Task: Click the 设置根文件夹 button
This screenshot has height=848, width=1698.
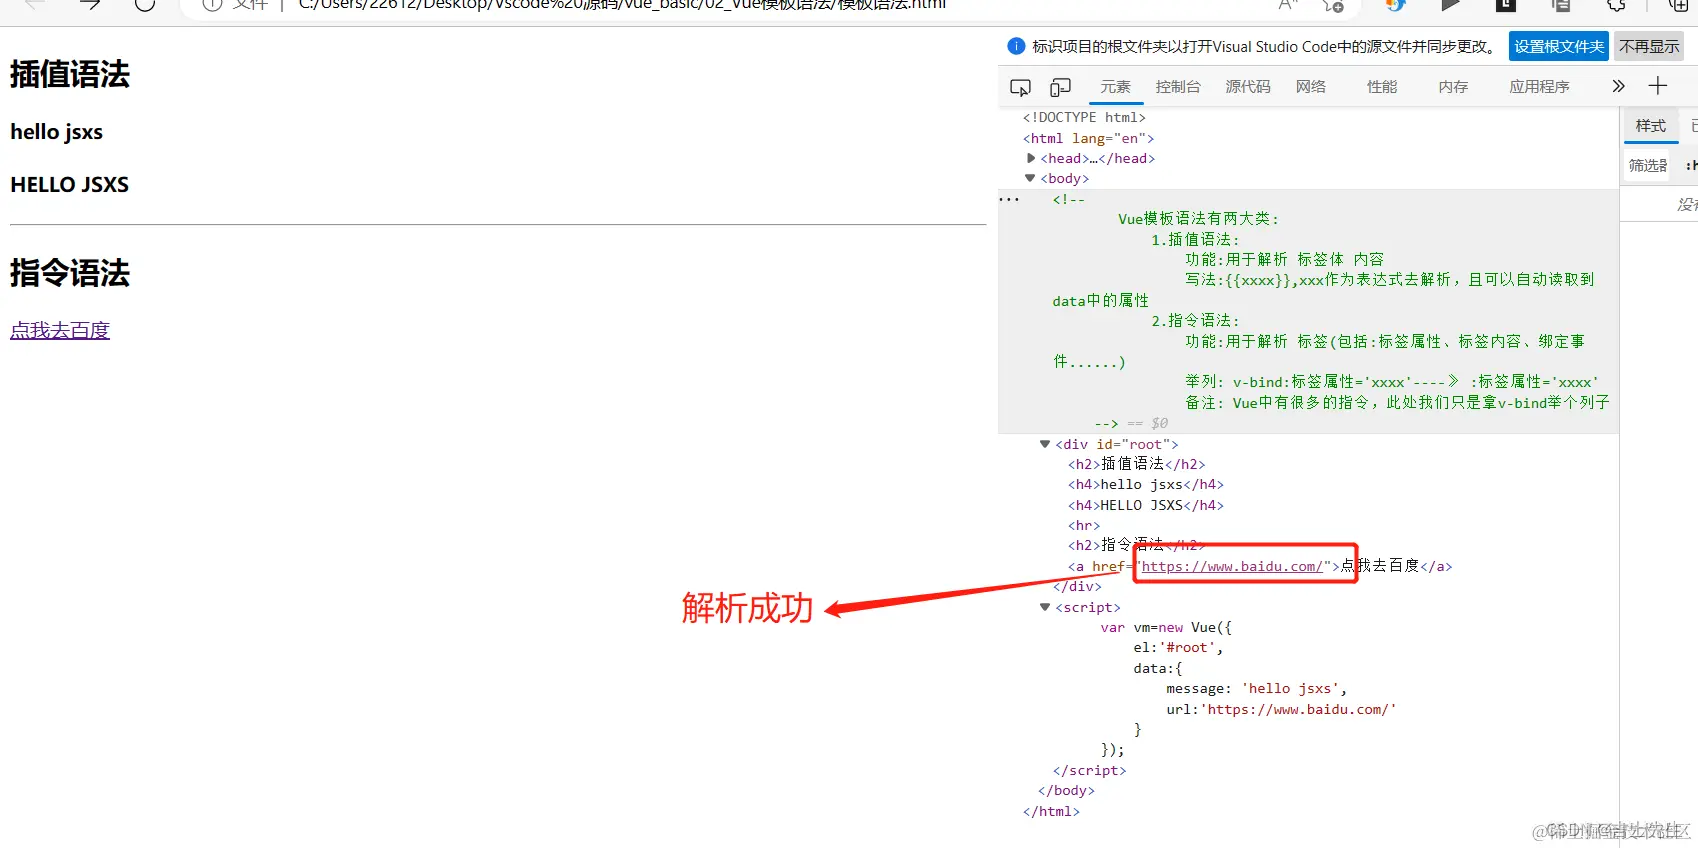Action: click(1559, 46)
